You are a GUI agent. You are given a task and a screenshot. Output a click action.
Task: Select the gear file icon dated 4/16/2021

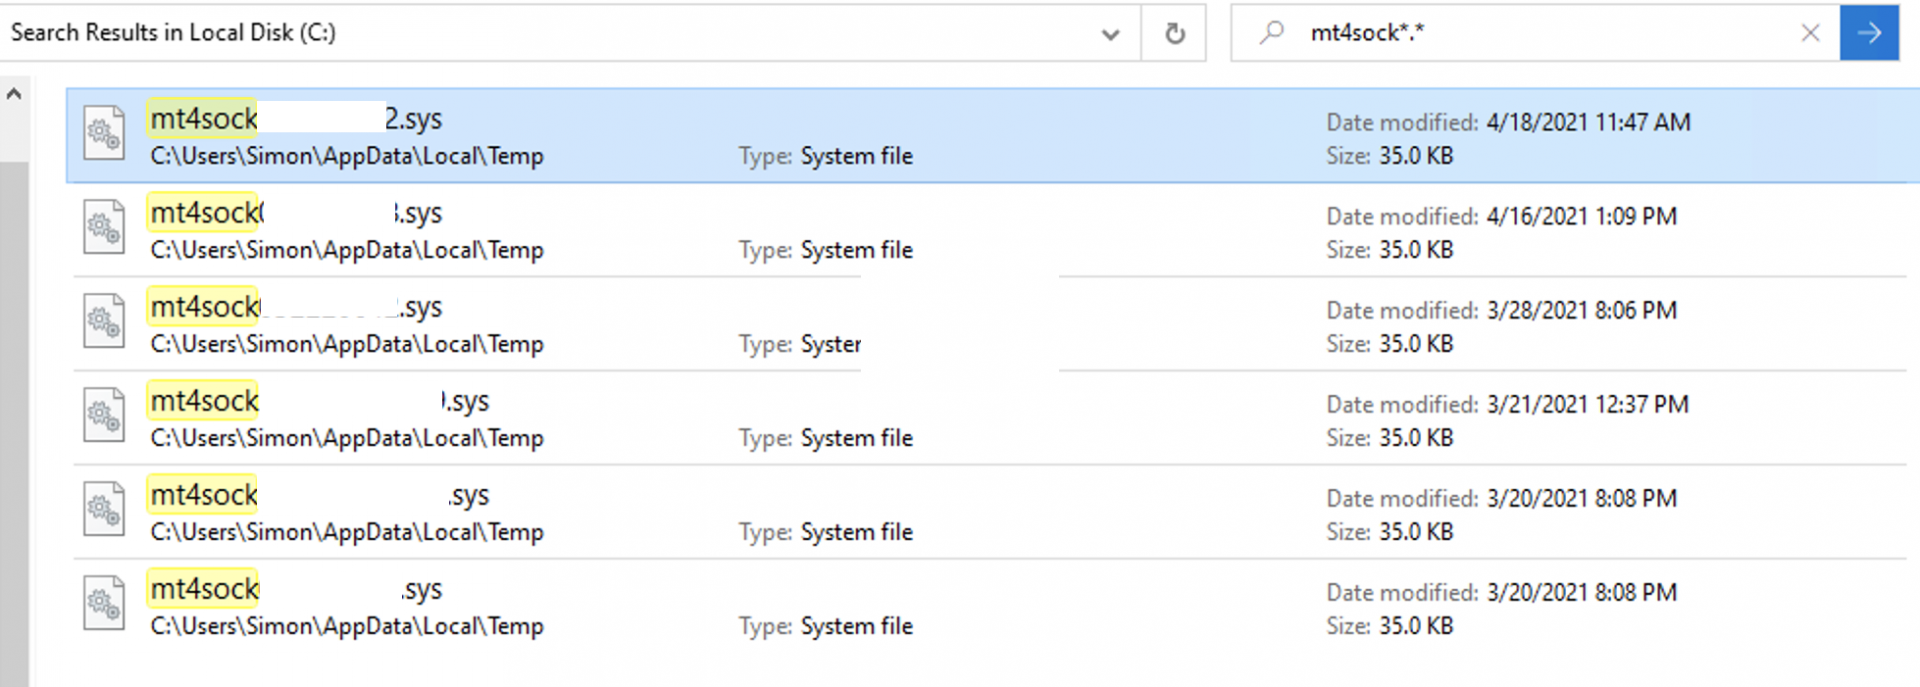pos(104,227)
